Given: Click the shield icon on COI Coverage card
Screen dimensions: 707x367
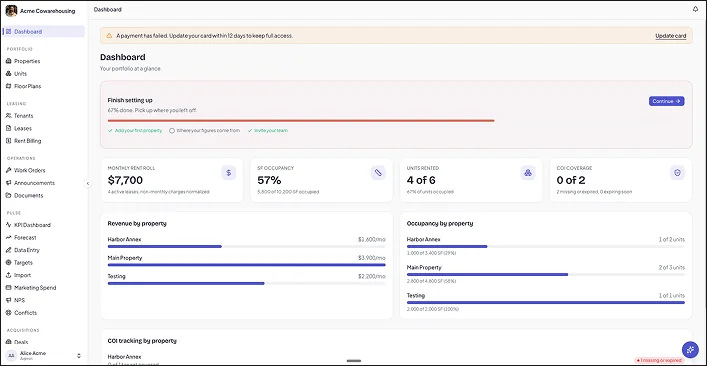Looking at the screenshot, I should tap(677, 173).
